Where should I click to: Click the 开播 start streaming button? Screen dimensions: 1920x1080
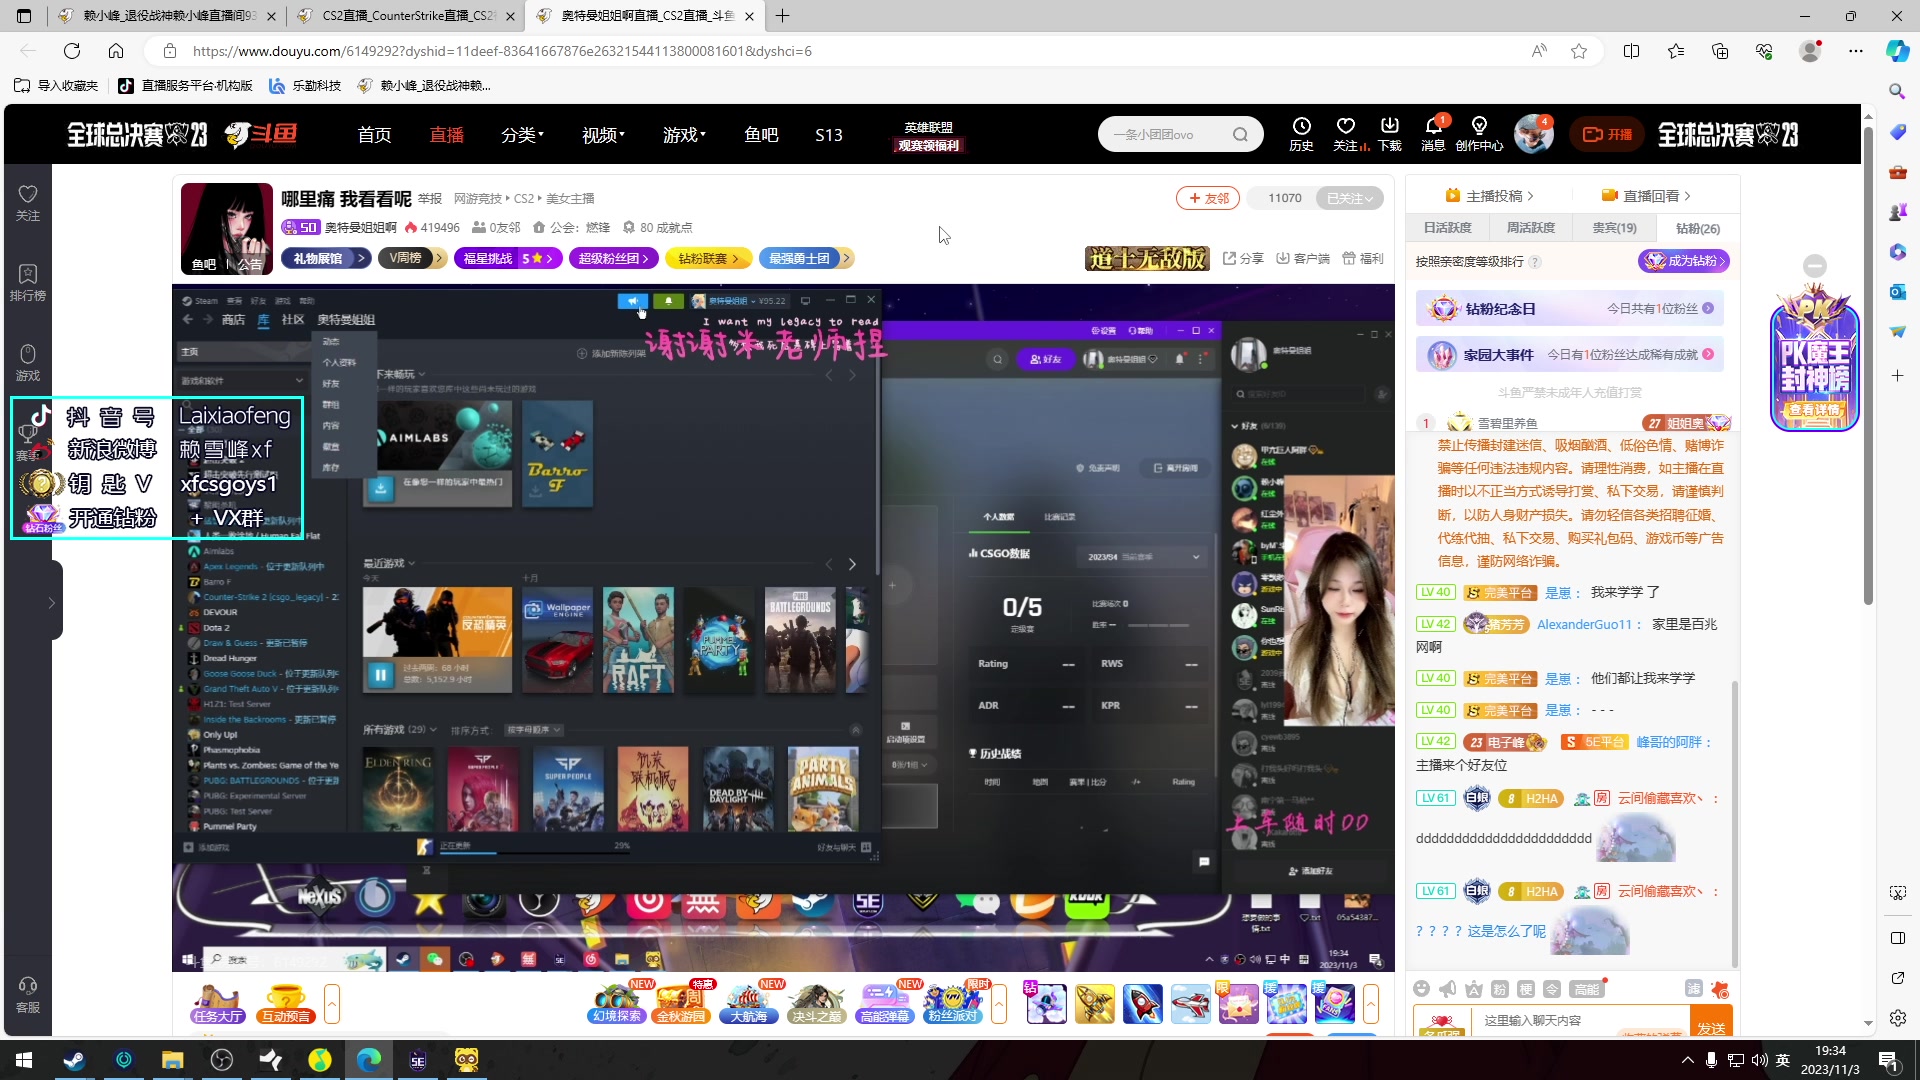click(1608, 134)
